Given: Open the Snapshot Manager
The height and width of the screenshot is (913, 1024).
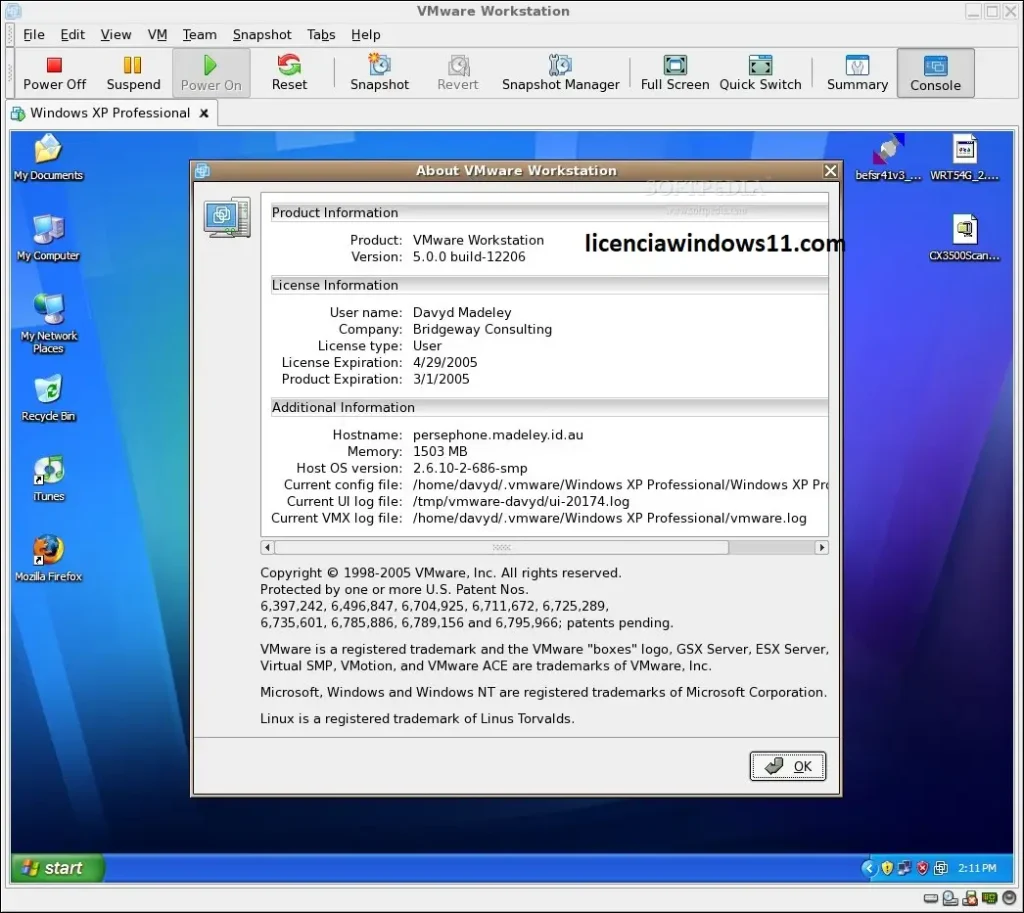Looking at the screenshot, I should 560,73.
